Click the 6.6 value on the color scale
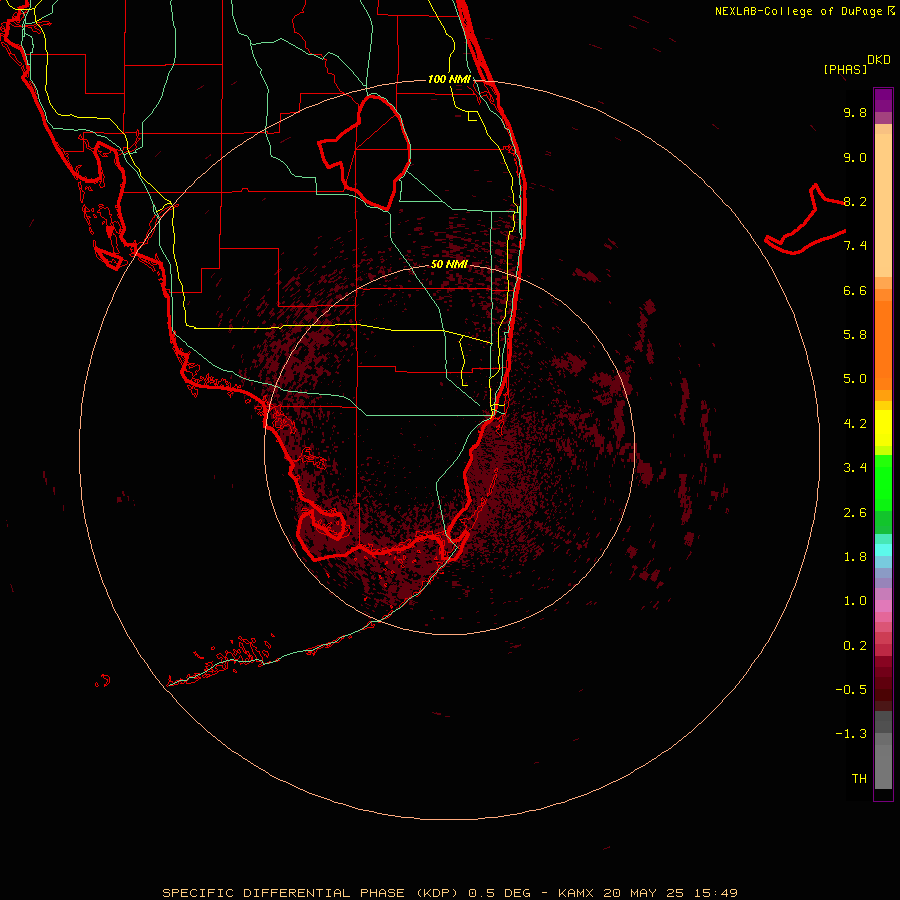Screen dimensions: 900x900 click(x=855, y=290)
